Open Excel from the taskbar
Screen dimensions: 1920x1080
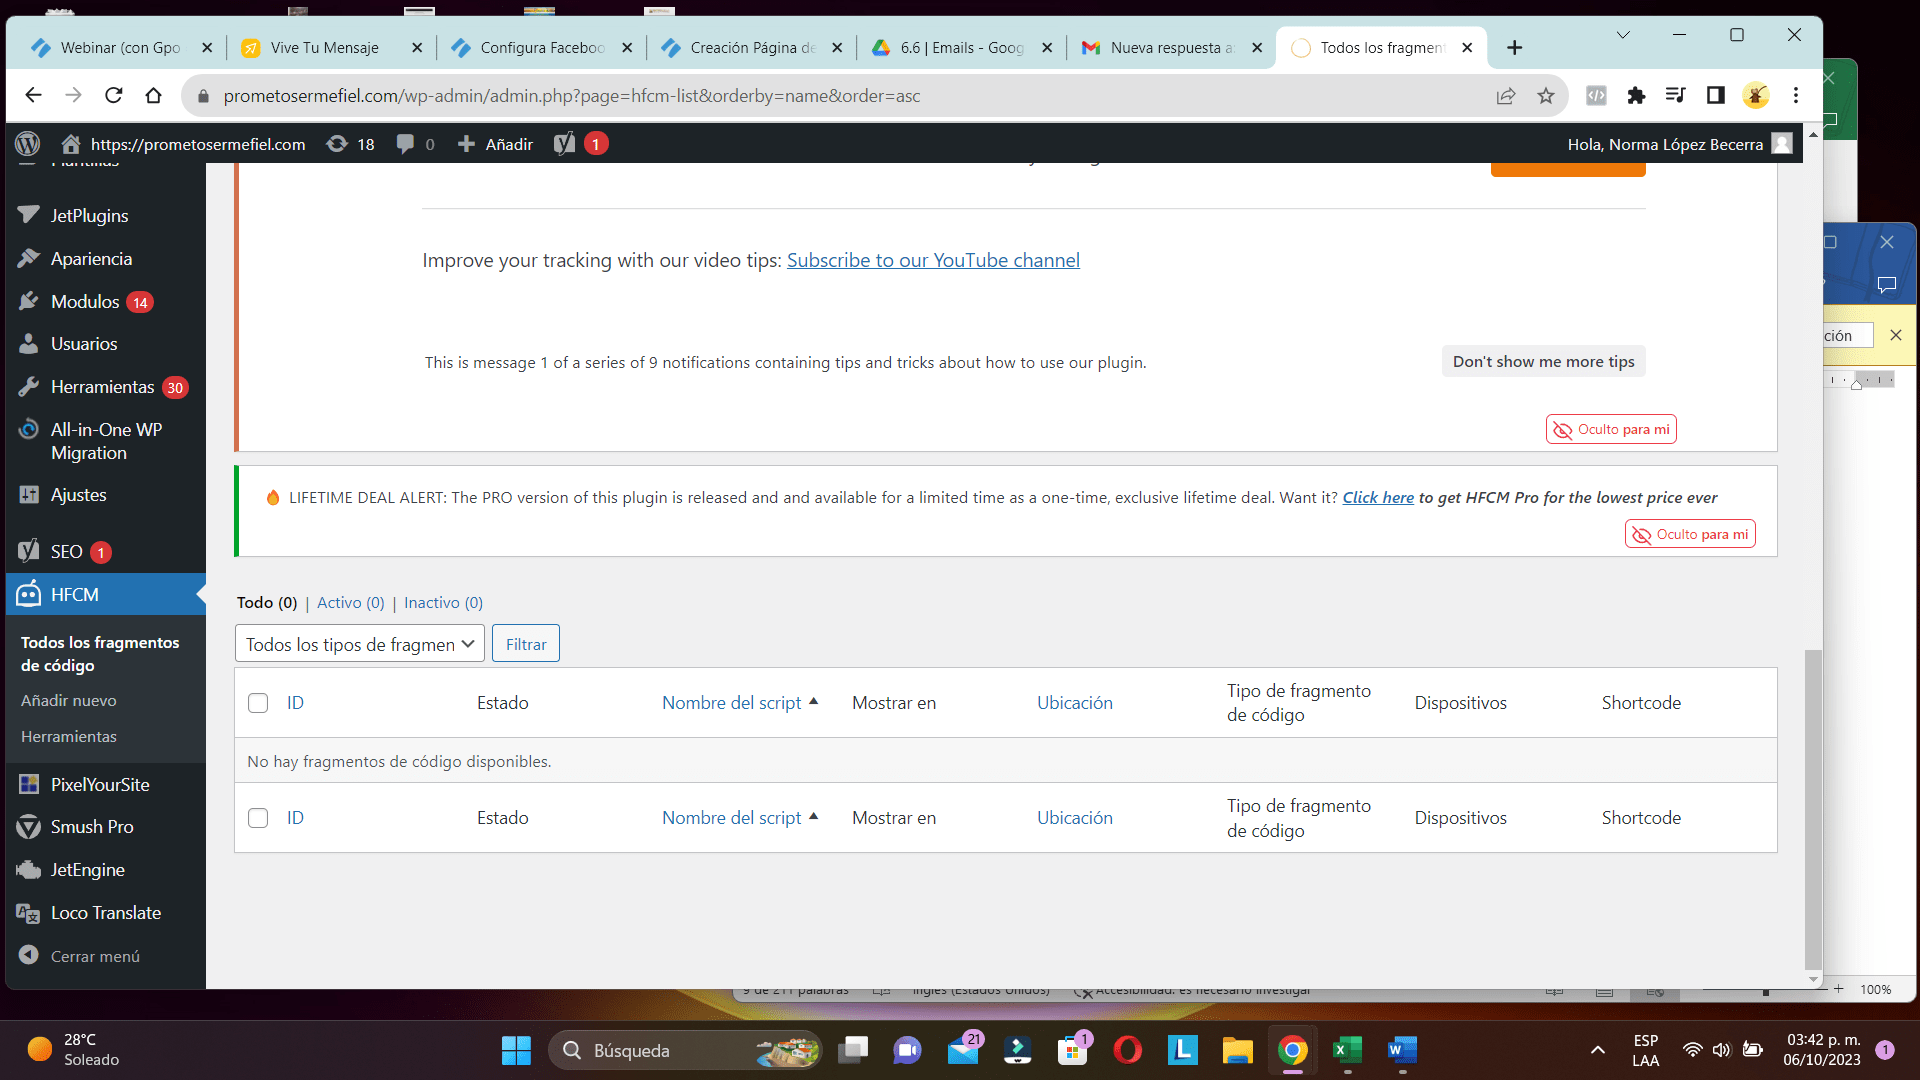point(1347,1050)
